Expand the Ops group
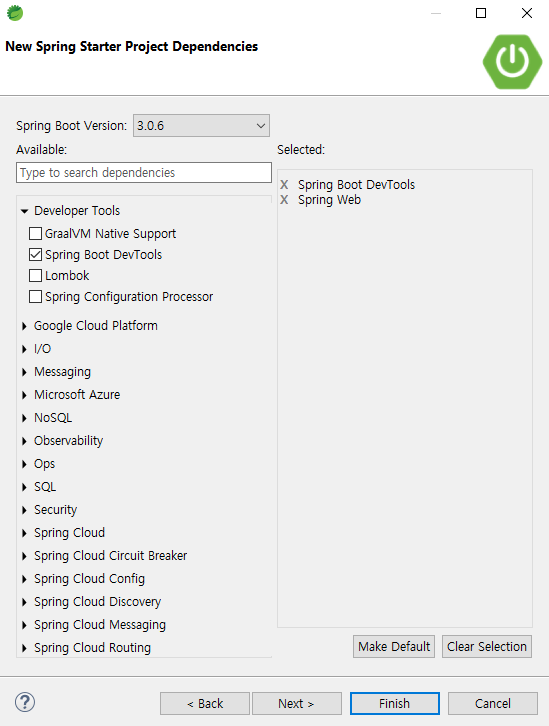549x726 pixels. tap(25, 464)
